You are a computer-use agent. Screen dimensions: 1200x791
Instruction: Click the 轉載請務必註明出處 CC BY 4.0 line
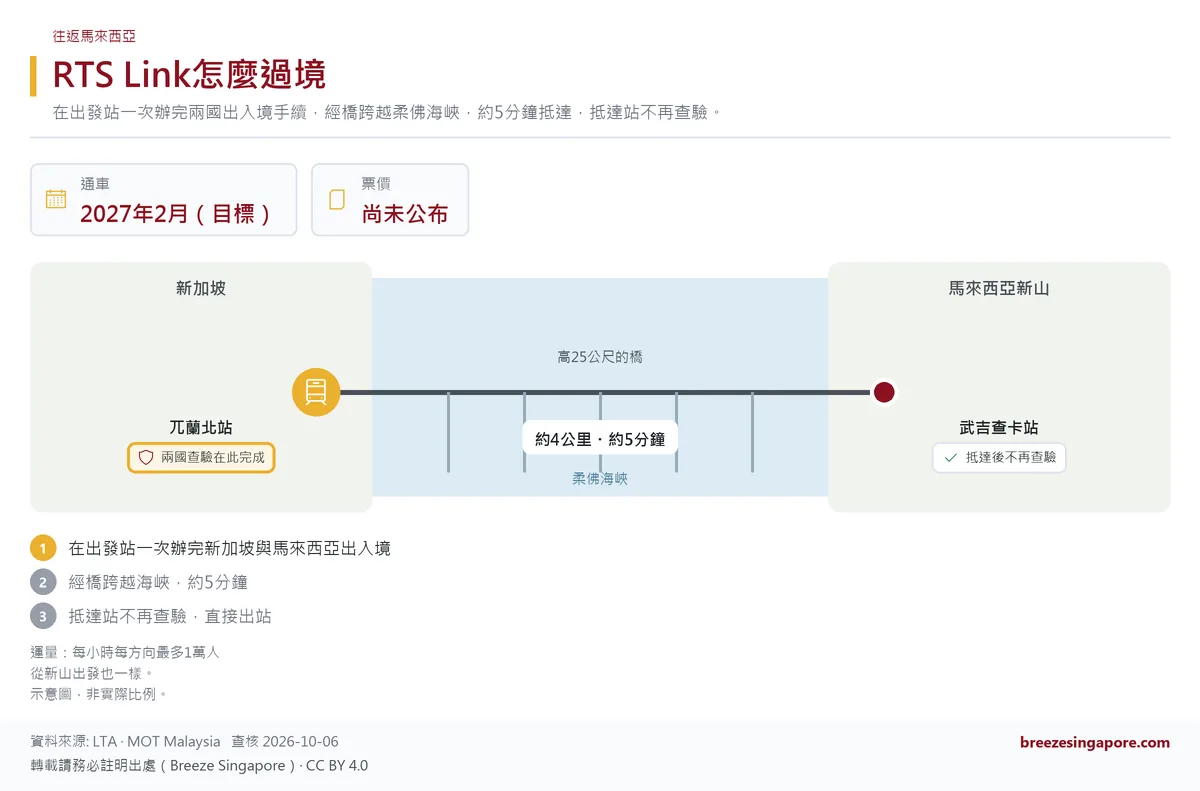[199, 766]
